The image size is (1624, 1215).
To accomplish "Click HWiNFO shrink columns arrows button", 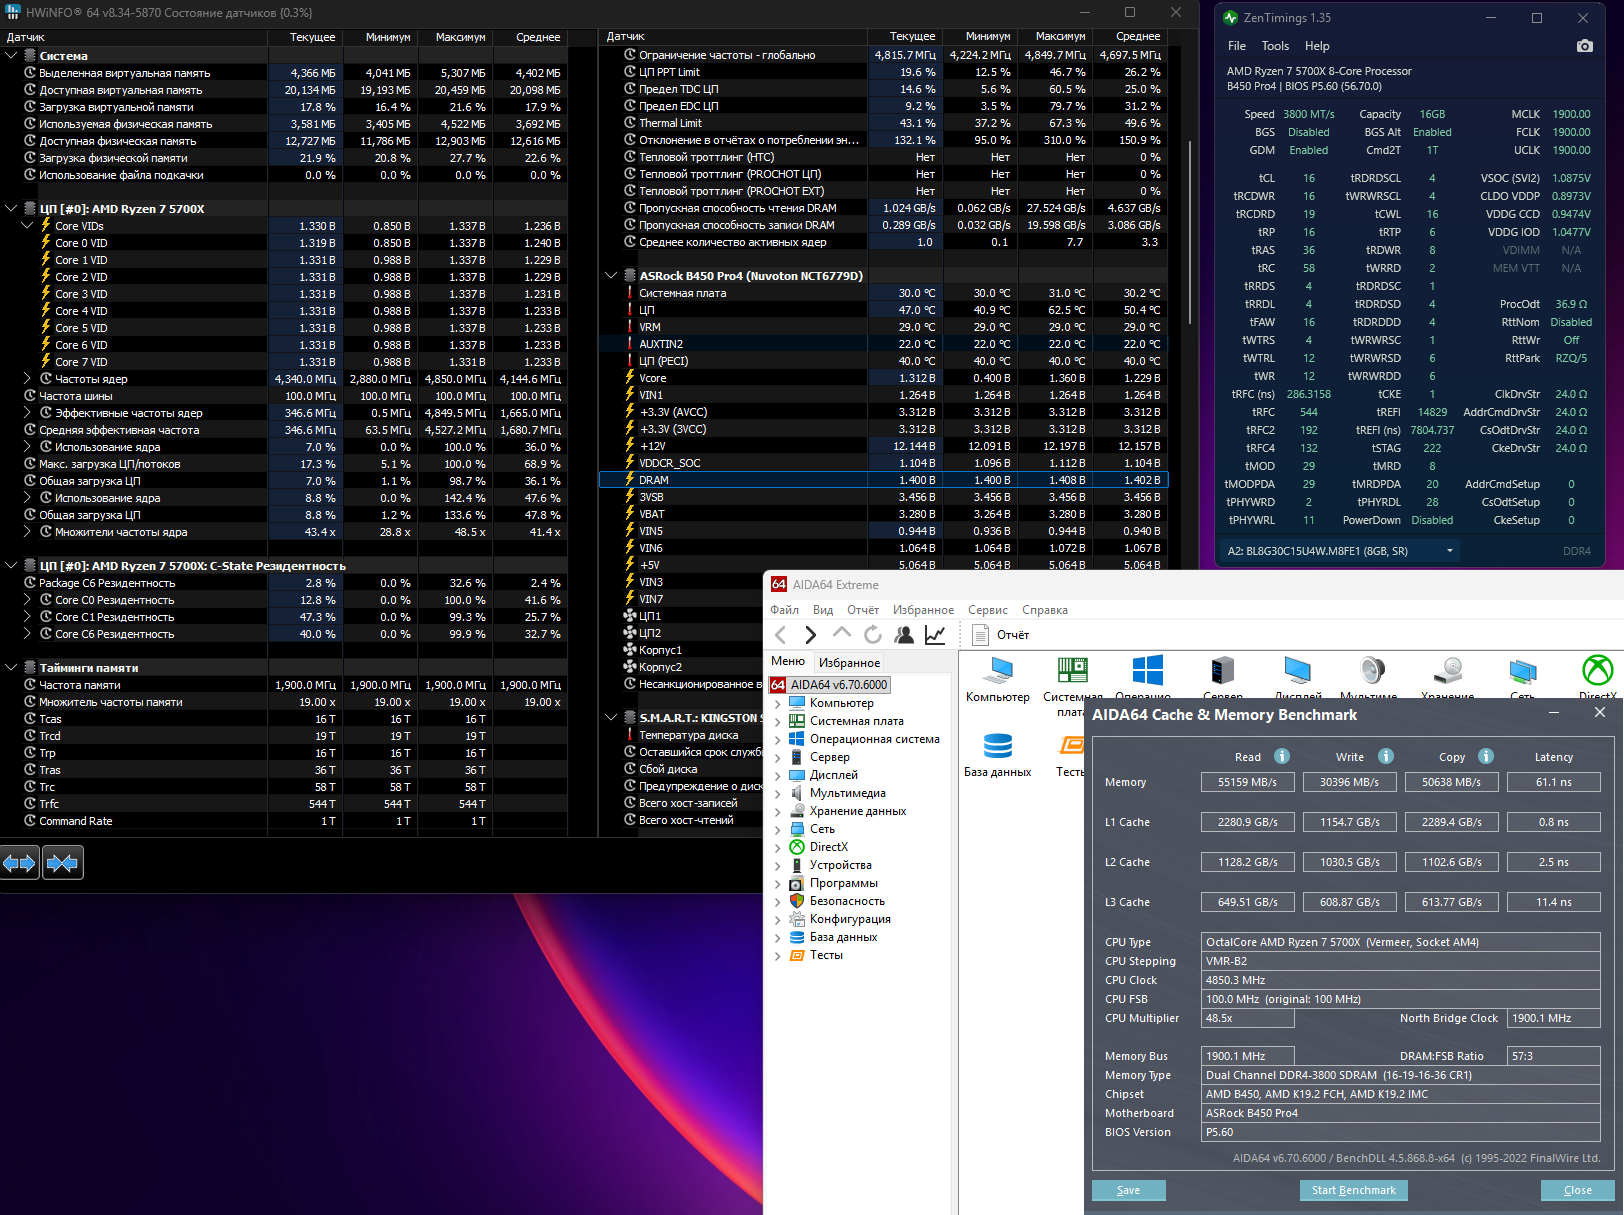I will coord(62,862).
